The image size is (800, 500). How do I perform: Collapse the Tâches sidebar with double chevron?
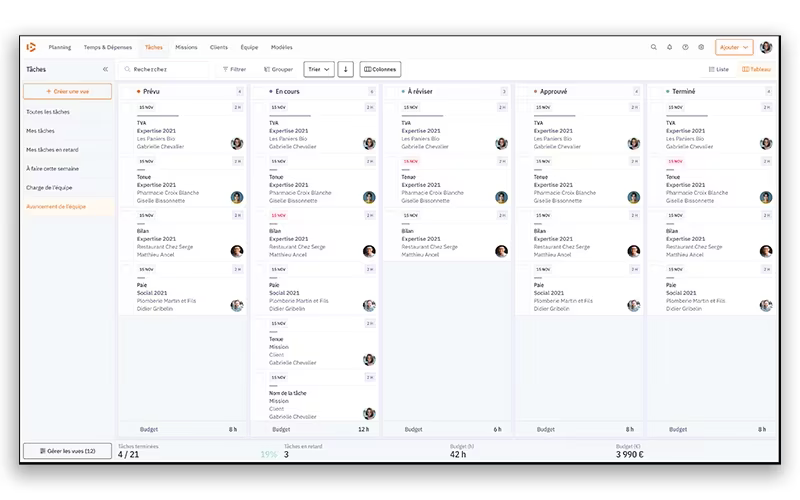coord(105,69)
